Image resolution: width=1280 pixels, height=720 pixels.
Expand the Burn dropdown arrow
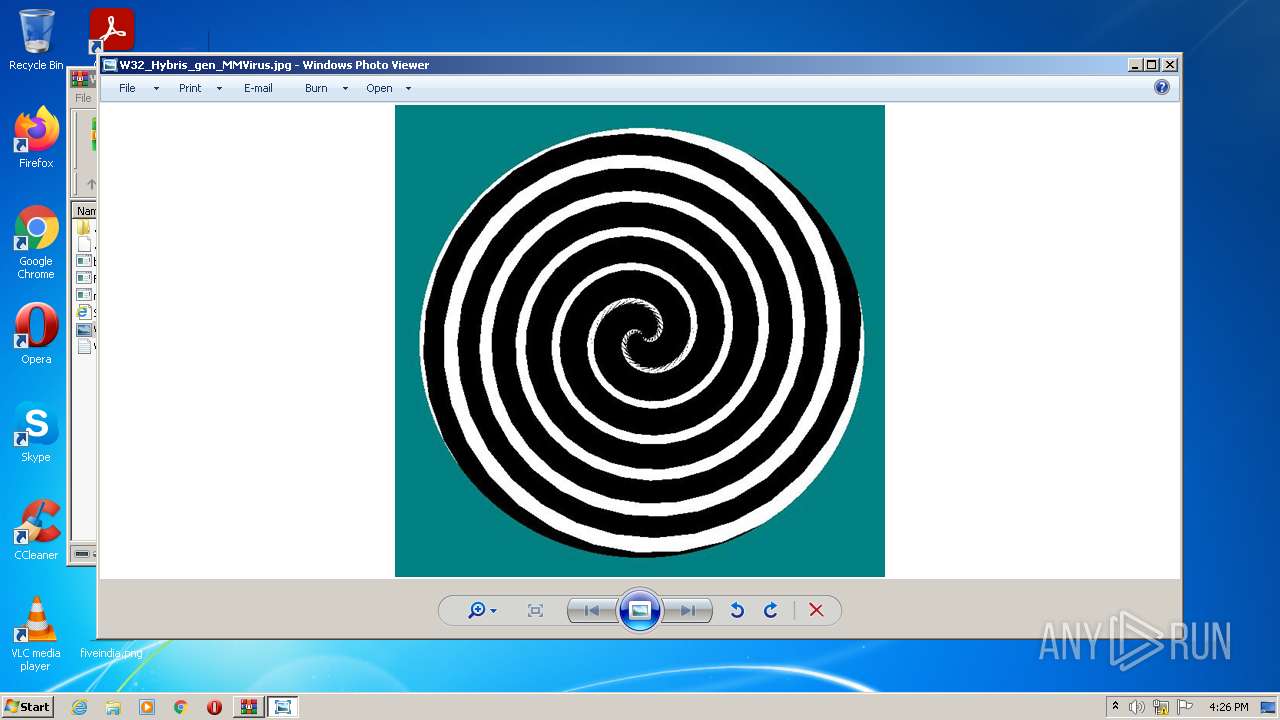(x=345, y=89)
